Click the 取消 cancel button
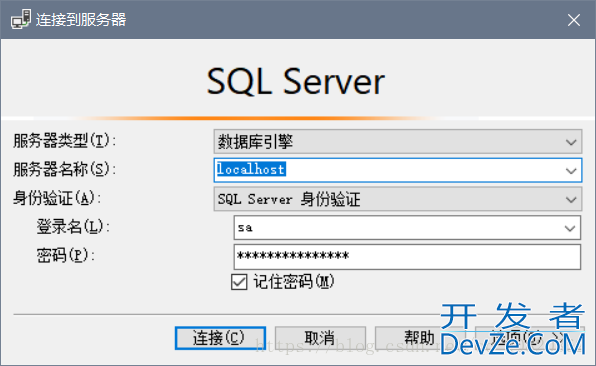 click(320, 338)
